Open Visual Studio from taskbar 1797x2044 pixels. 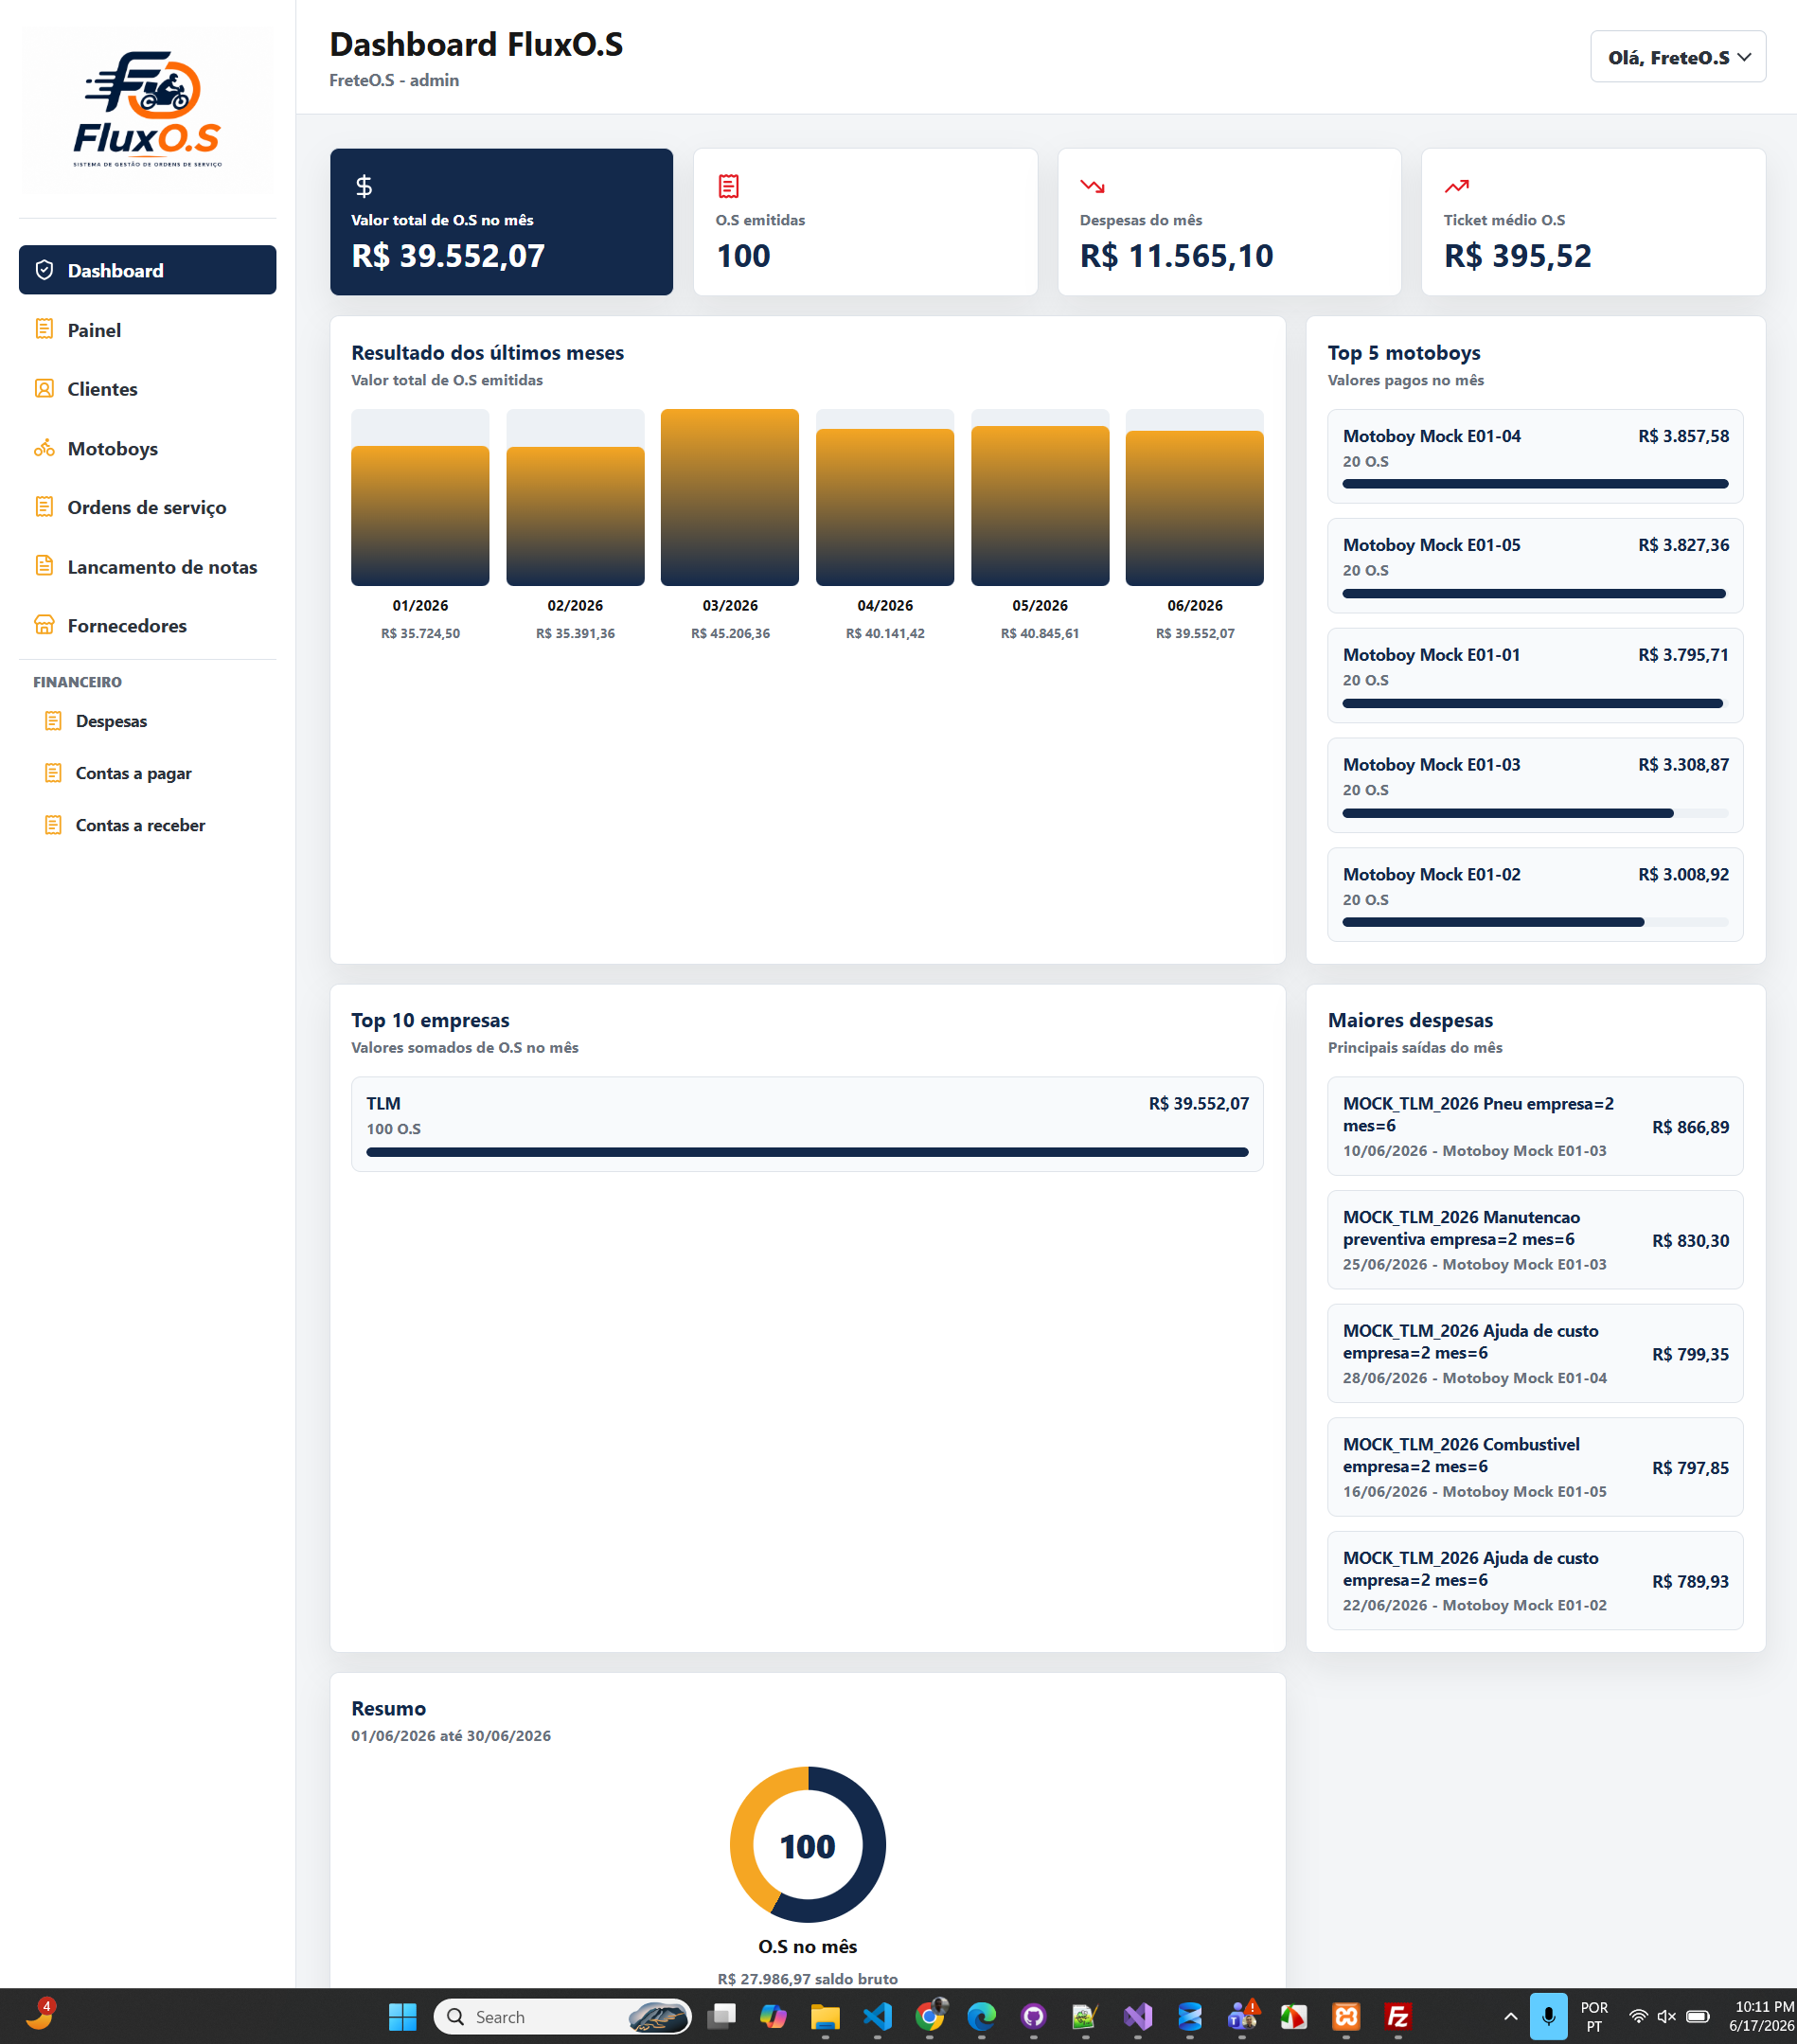1137,2017
